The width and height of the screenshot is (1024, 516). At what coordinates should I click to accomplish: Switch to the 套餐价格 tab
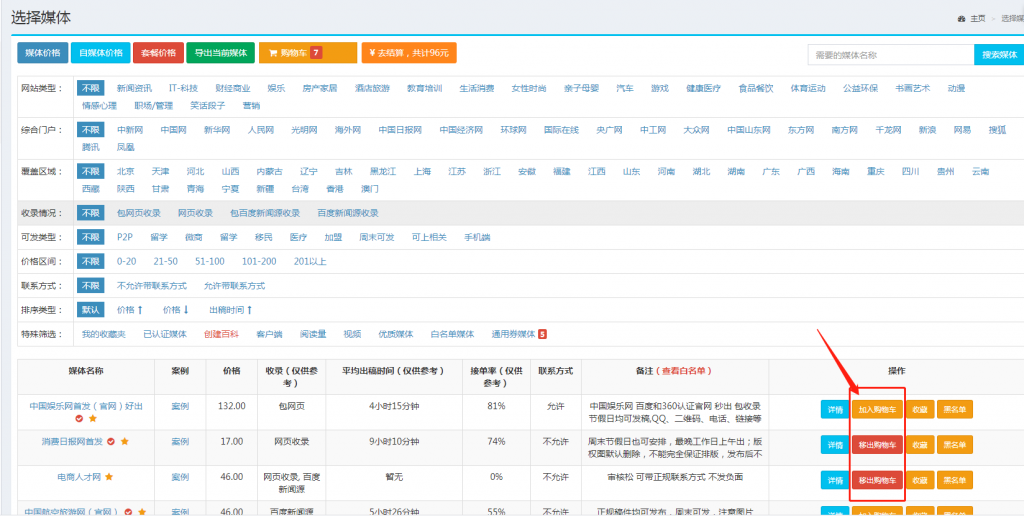tap(158, 53)
